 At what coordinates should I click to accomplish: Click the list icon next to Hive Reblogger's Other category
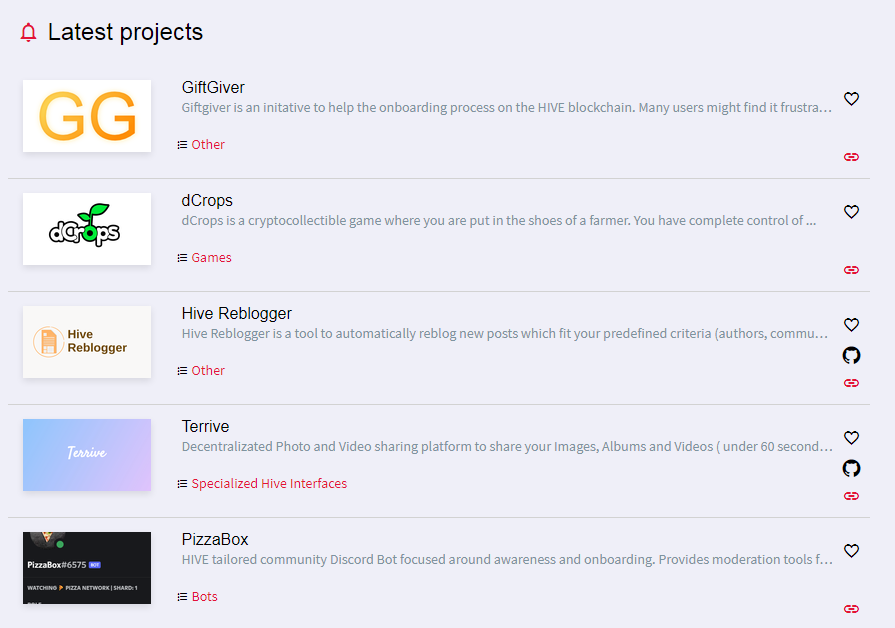[182, 371]
